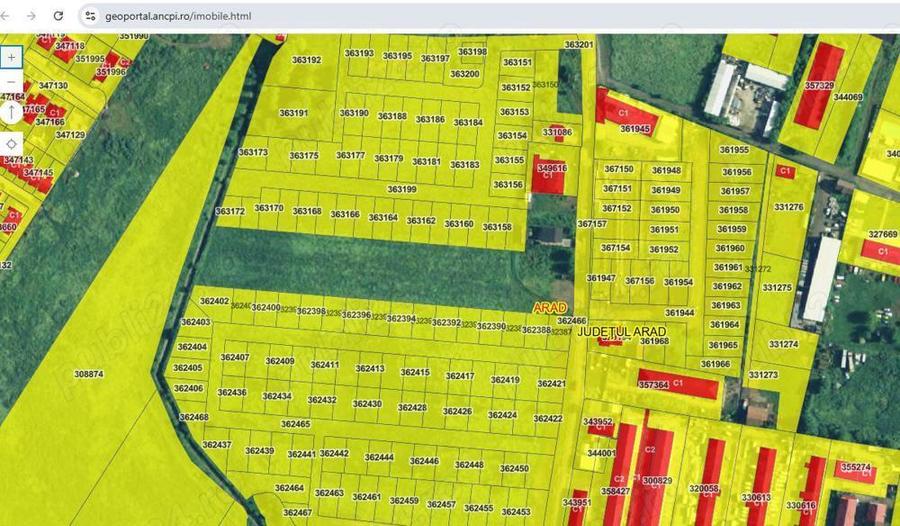
Task: Select the red building on parcel 357364
Action: pyautogui.click(x=680, y=384)
